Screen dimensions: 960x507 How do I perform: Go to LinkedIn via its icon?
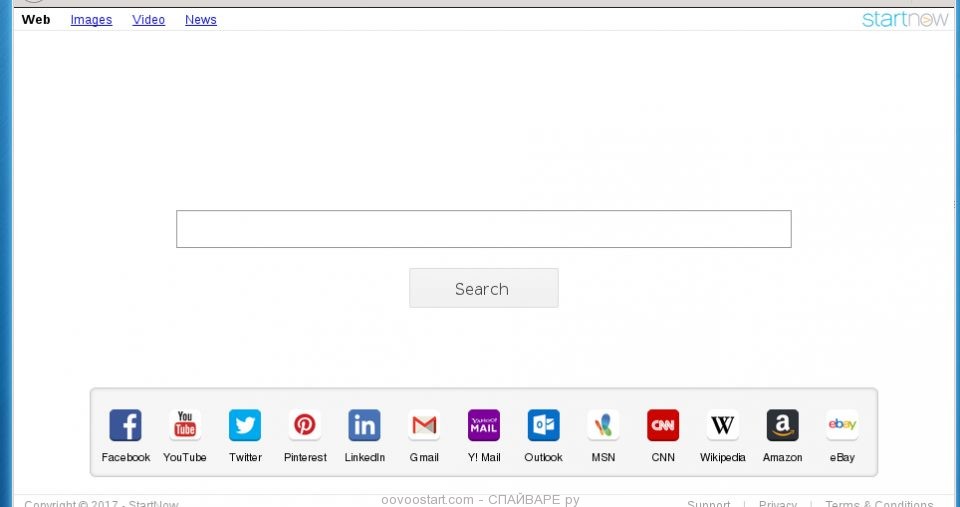364,426
